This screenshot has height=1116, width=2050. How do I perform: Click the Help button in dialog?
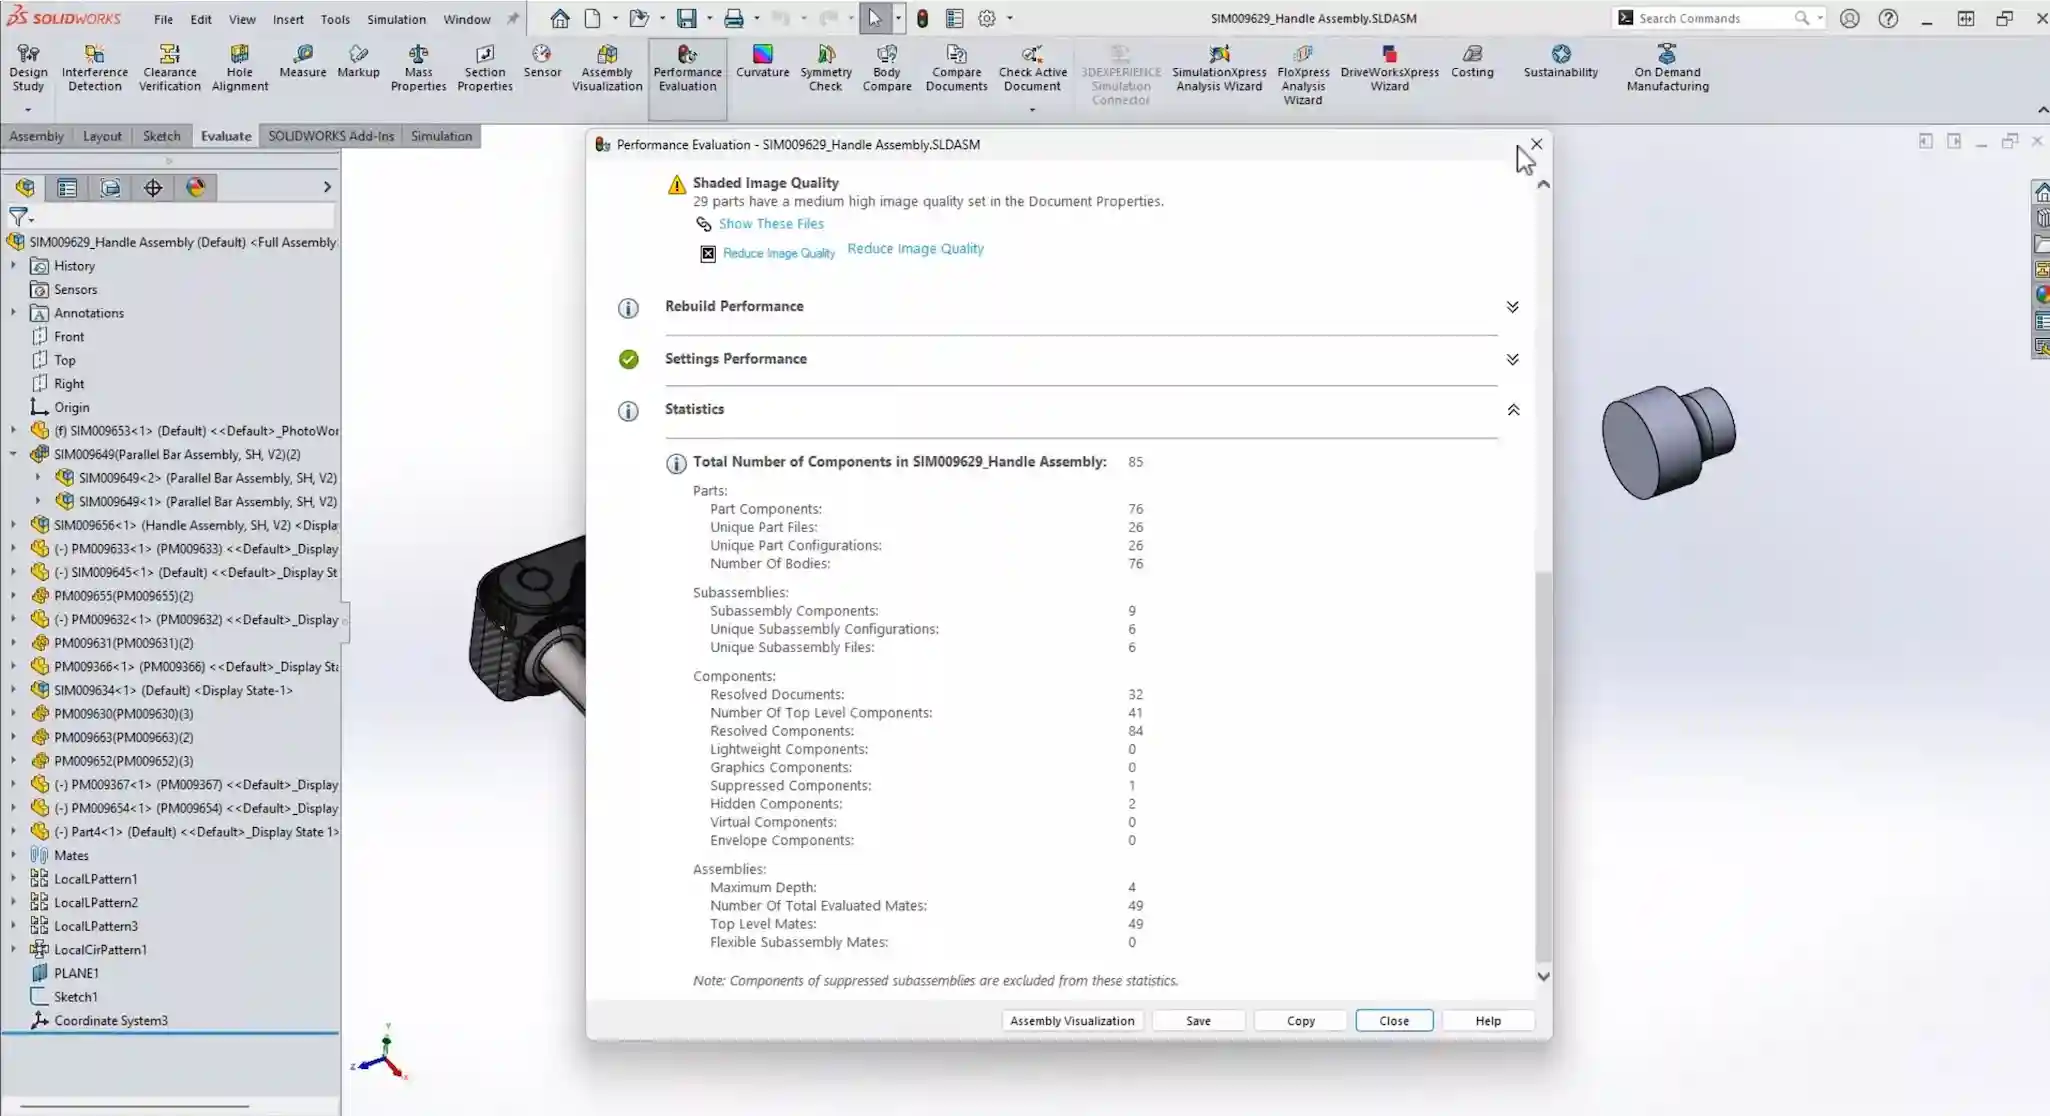pyautogui.click(x=1488, y=1021)
